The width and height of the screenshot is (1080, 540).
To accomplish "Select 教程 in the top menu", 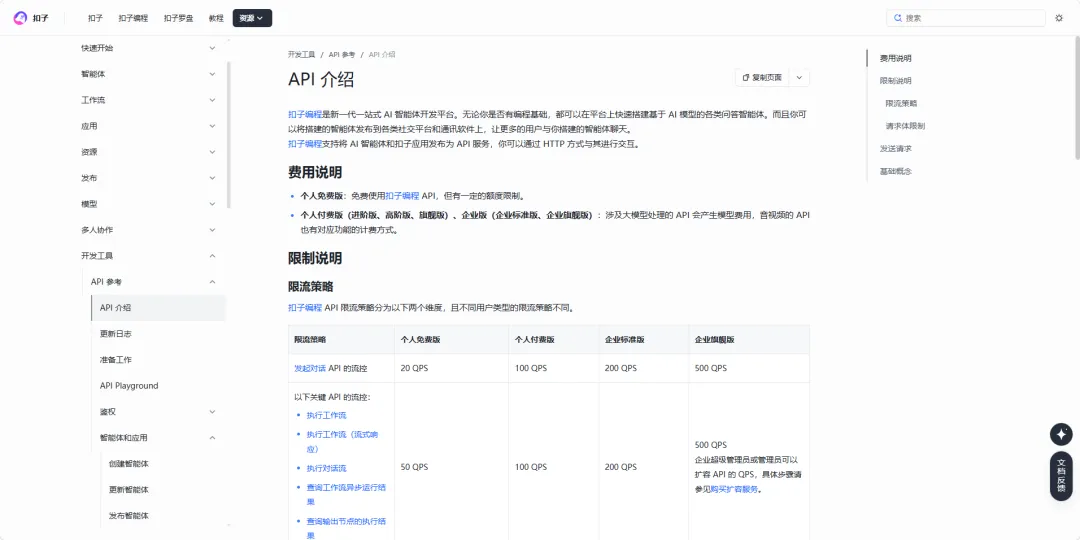I will [216, 19].
